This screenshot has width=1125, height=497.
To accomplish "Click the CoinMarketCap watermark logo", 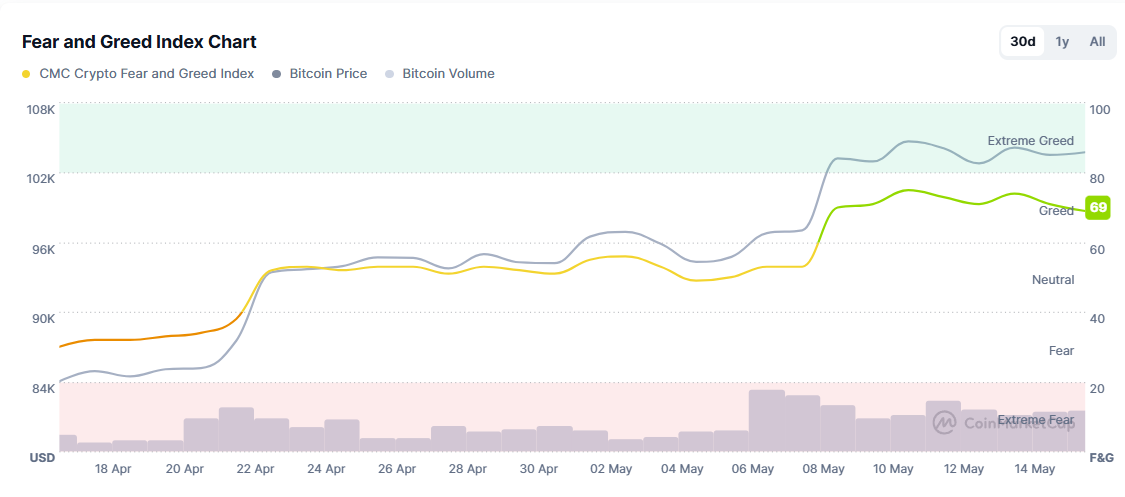I will coord(945,423).
